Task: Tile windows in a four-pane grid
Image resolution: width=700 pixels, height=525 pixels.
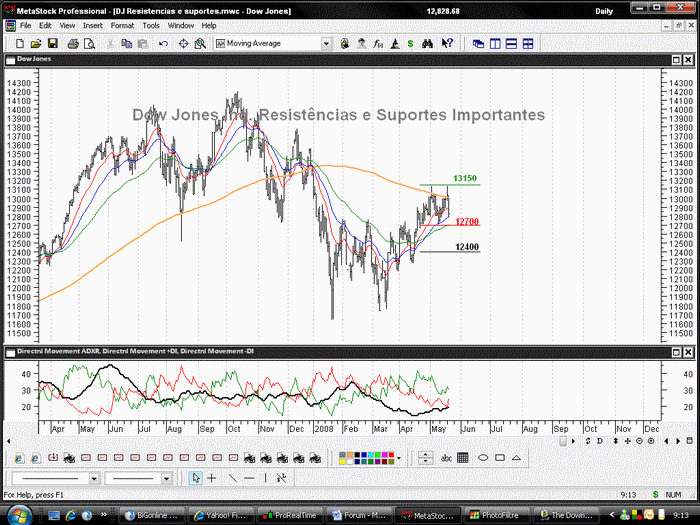Action: pyautogui.click(x=528, y=44)
